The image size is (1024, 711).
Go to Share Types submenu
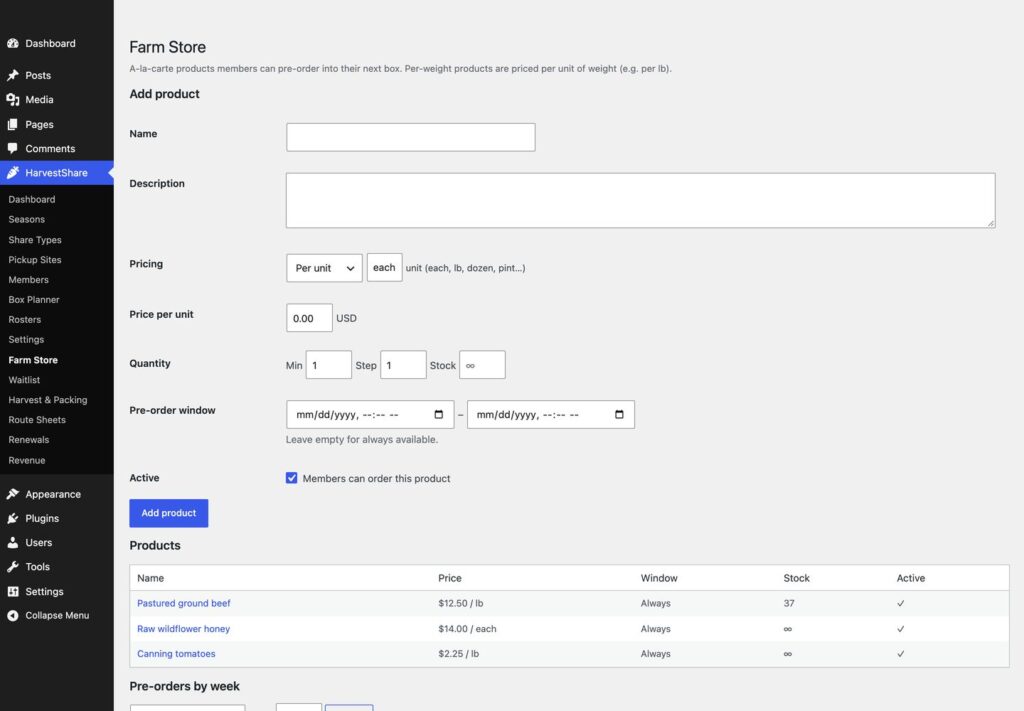35,240
